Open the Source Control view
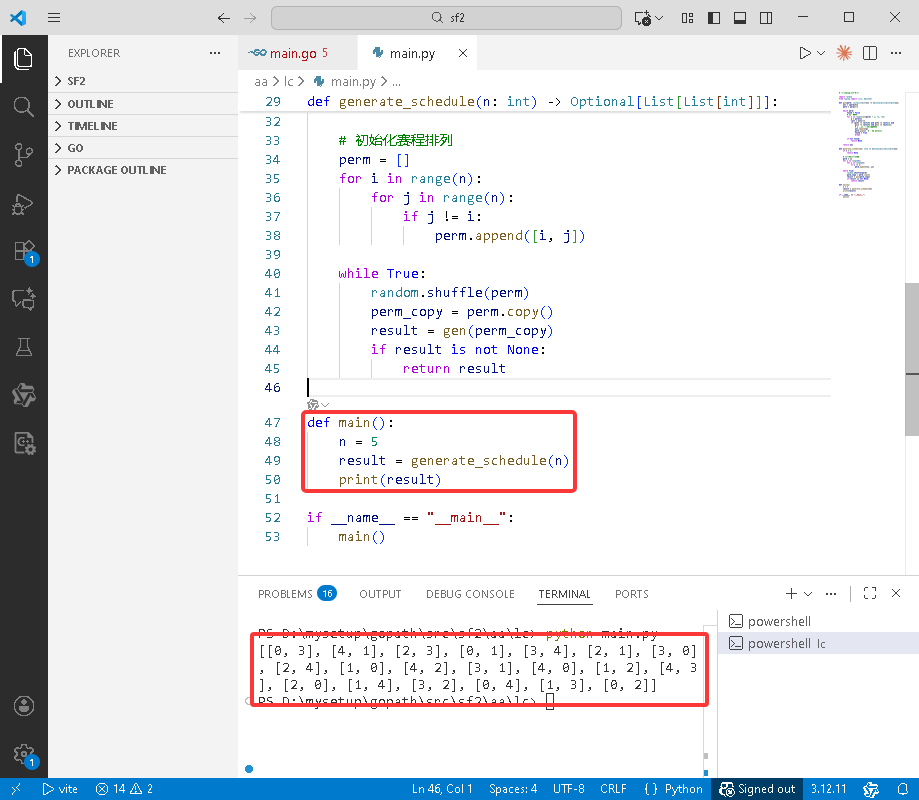Image resolution: width=919 pixels, height=800 pixels. click(x=23, y=155)
